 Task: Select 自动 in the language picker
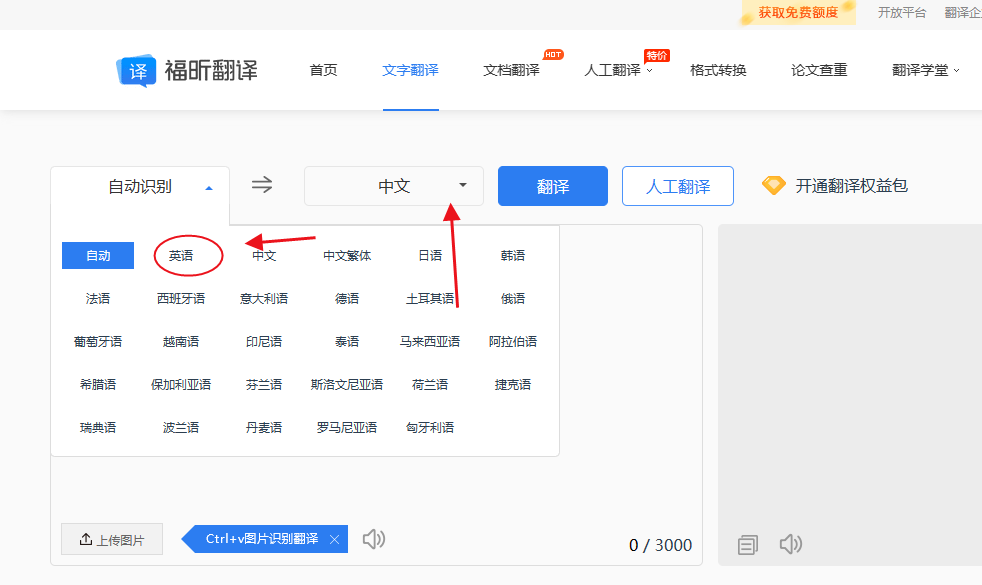click(97, 255)
